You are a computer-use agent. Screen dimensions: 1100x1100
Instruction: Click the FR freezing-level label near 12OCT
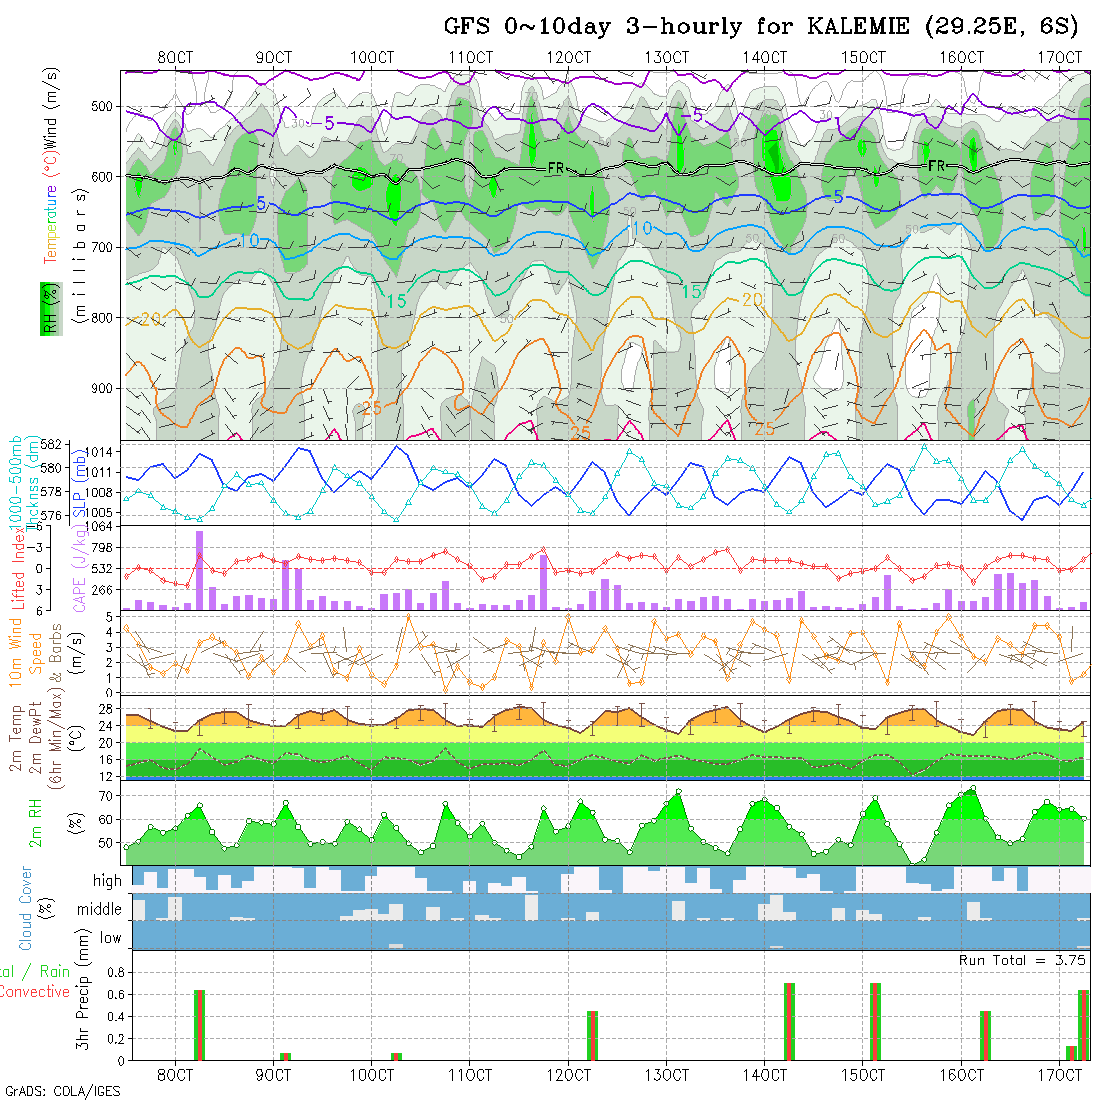tap(557, 169)
